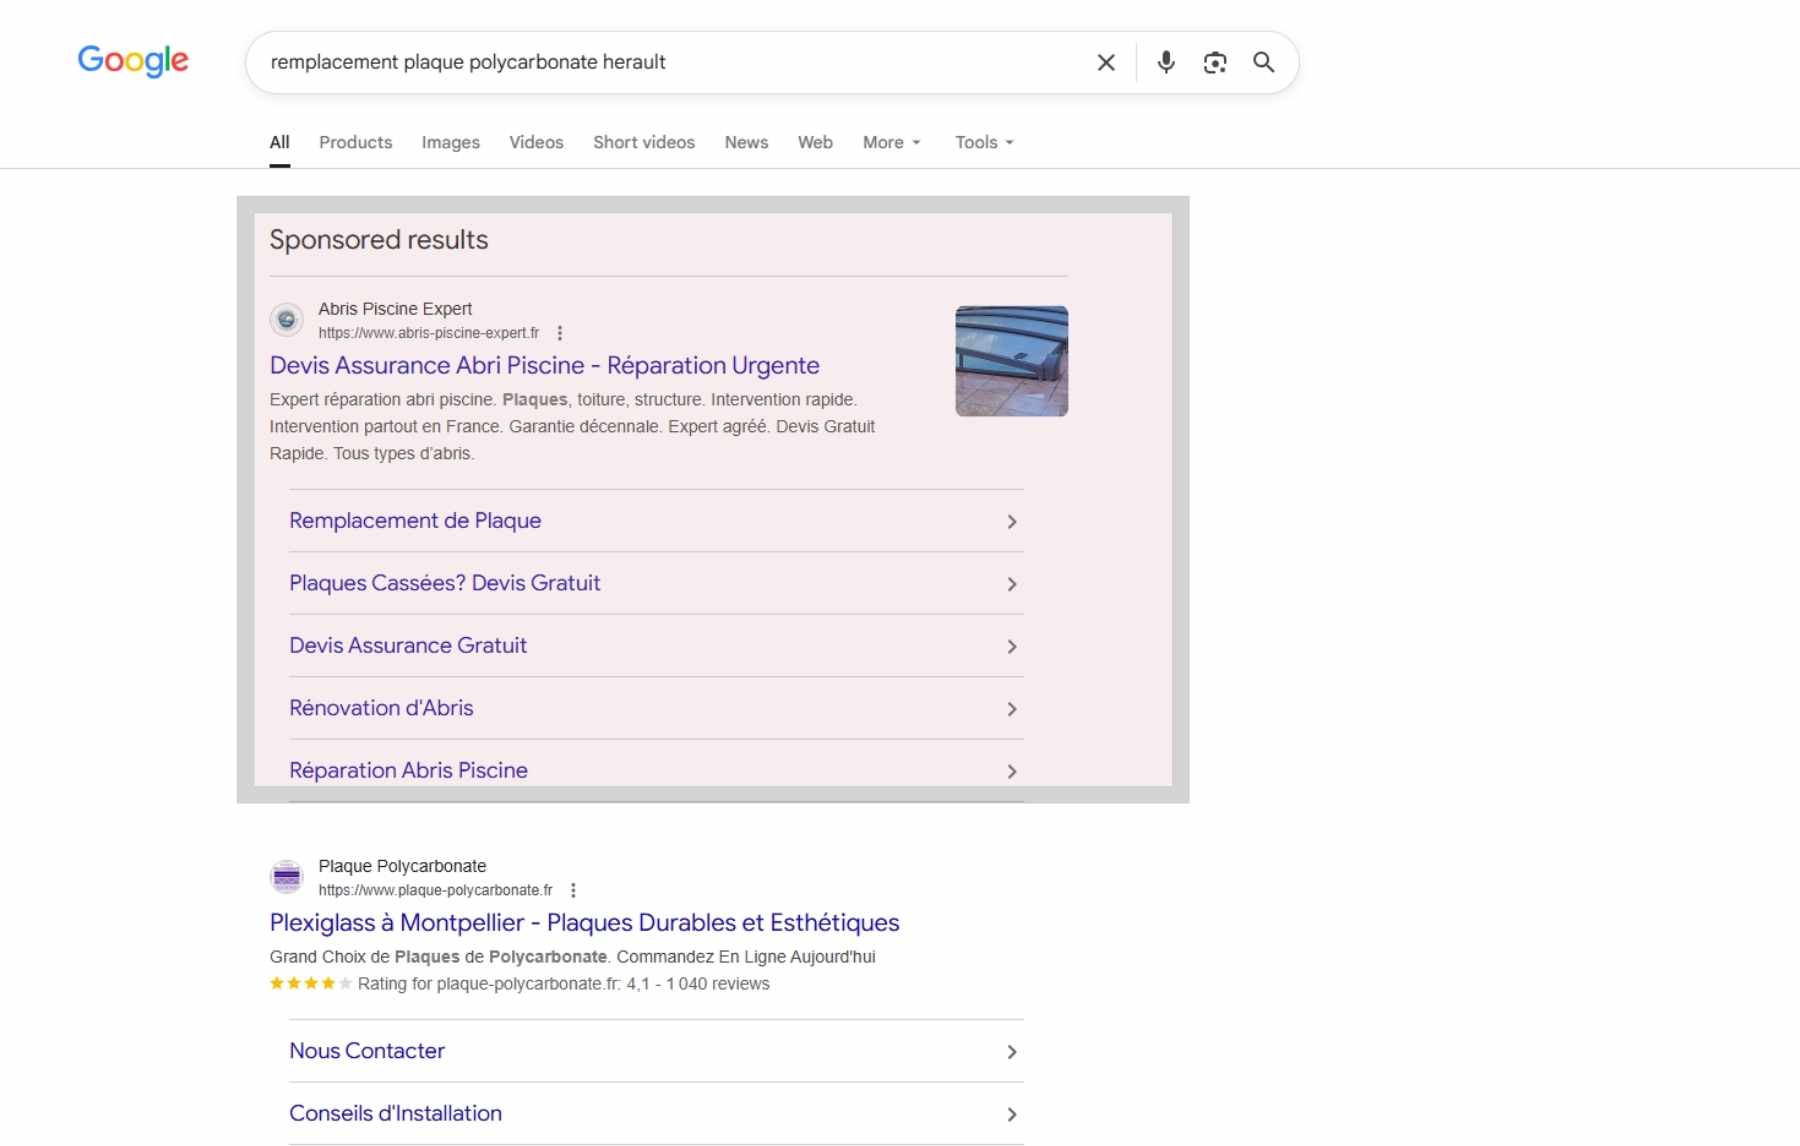This screenshot has width=1800, height=1146.
Task: Open Devis Assurance Abri Piscine ad title
Action: (544, 365)
